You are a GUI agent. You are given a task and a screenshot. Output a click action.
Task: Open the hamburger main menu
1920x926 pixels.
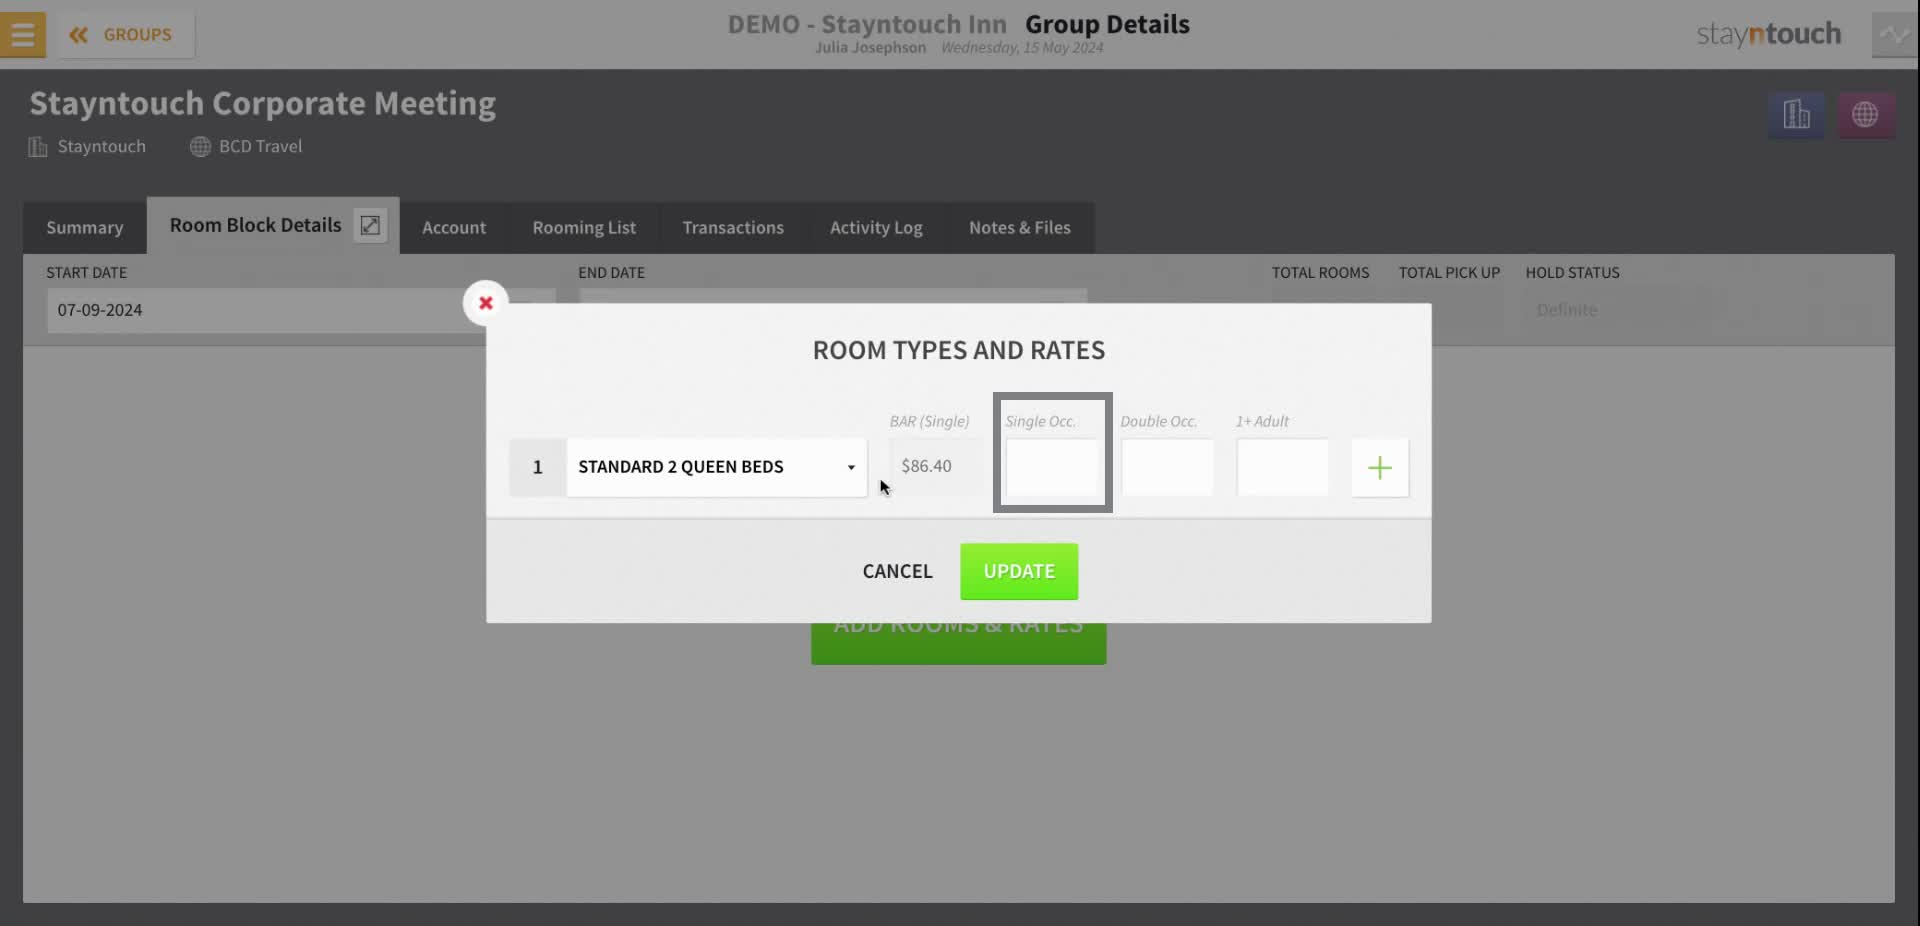(23, 34)
